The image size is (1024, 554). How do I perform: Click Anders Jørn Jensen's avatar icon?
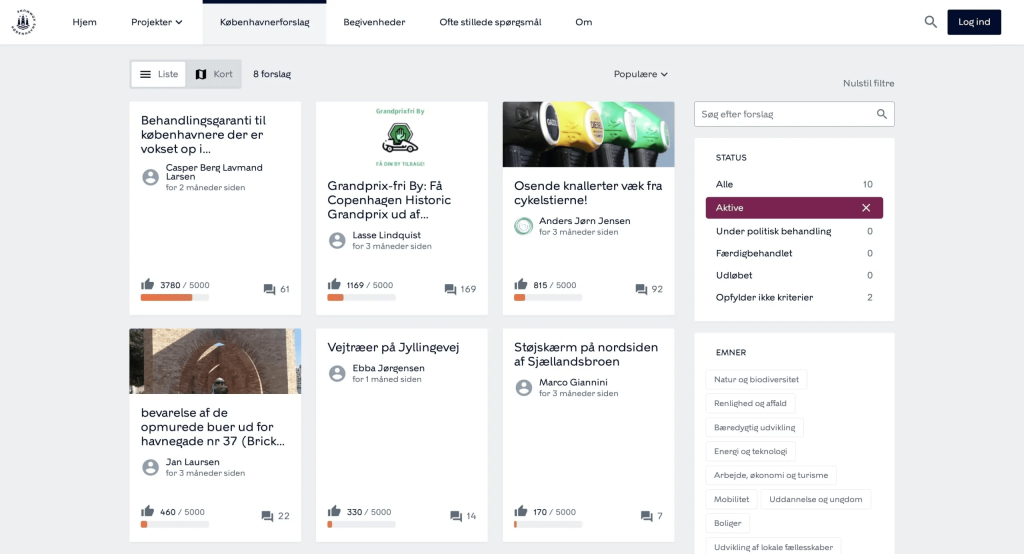point(523,226)
